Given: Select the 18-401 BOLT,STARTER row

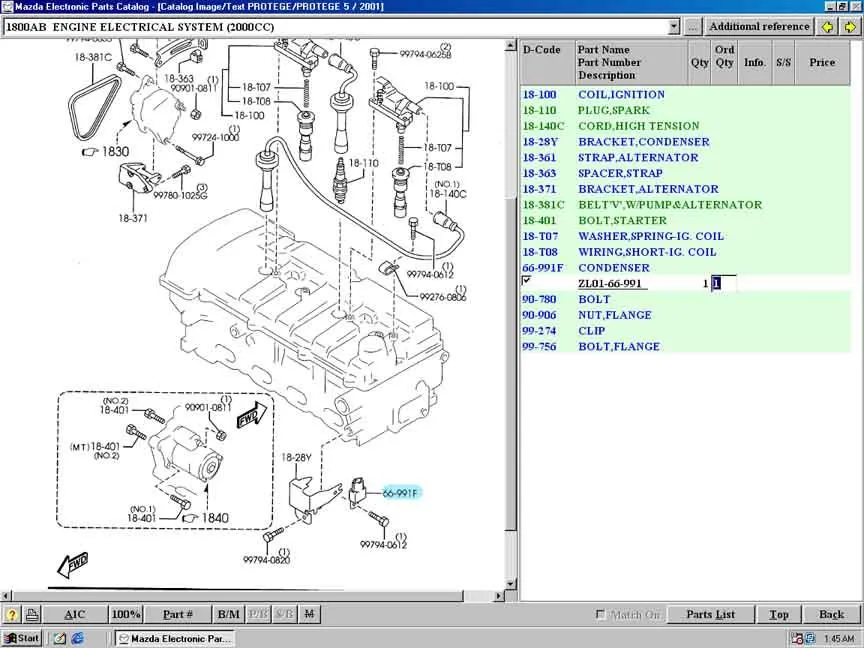Looking at the screenshot, I should click(685, 220).
